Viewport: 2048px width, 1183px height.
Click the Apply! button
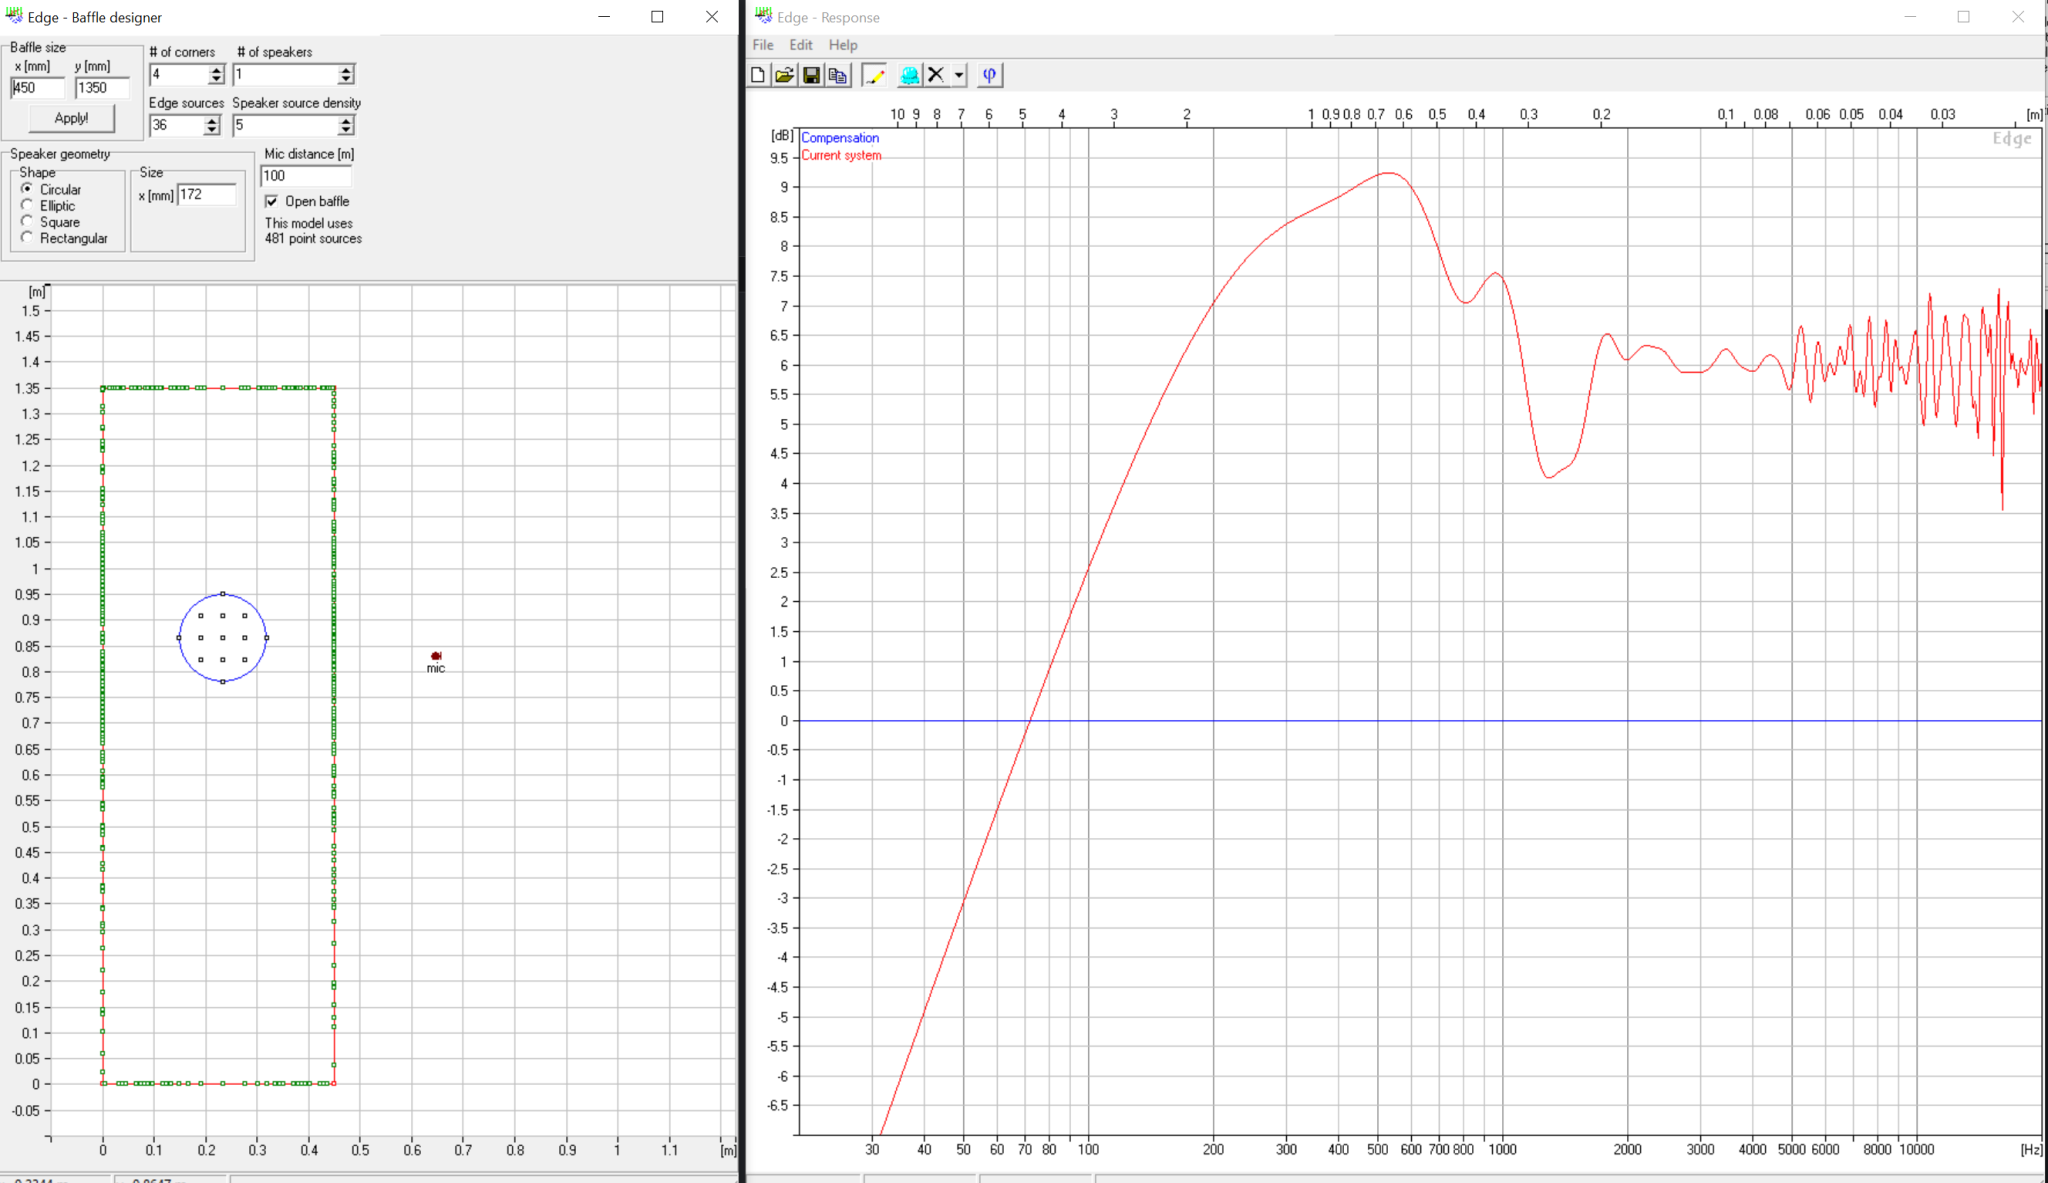[x=71, y=118]
